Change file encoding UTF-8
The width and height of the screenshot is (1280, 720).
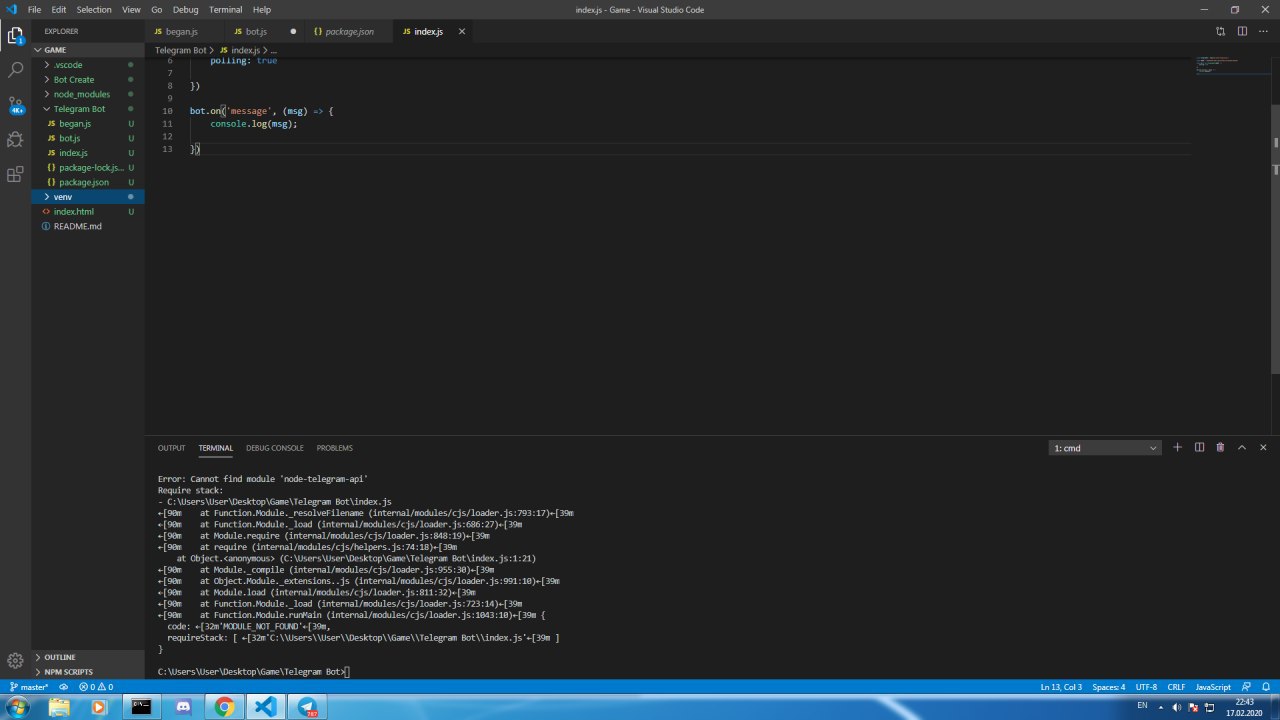click(x=1146, y=687)
